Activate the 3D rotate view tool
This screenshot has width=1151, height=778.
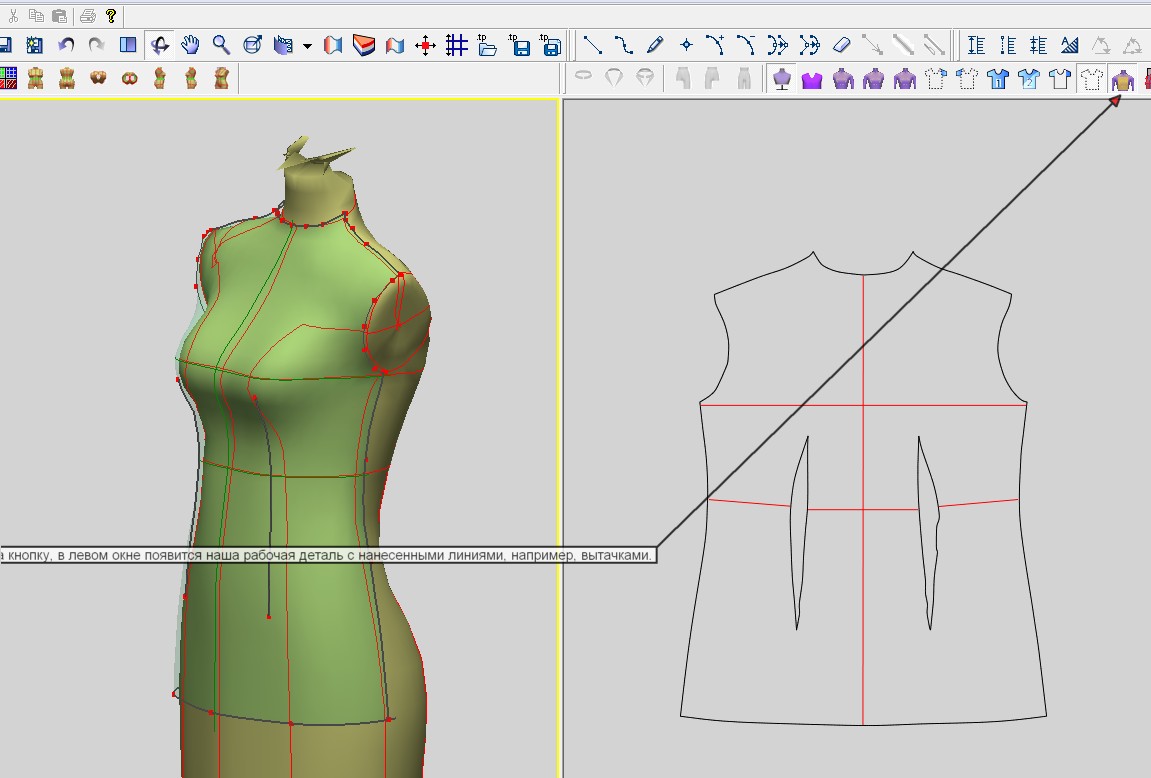pos(159,45)
